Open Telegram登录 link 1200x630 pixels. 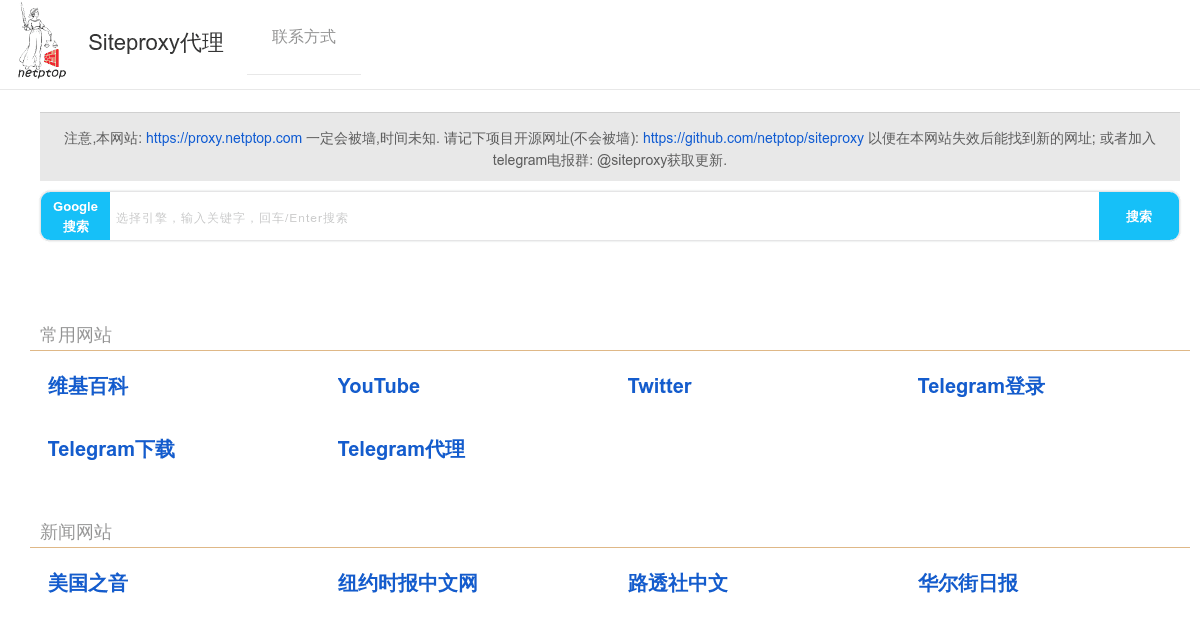point(981,386)
